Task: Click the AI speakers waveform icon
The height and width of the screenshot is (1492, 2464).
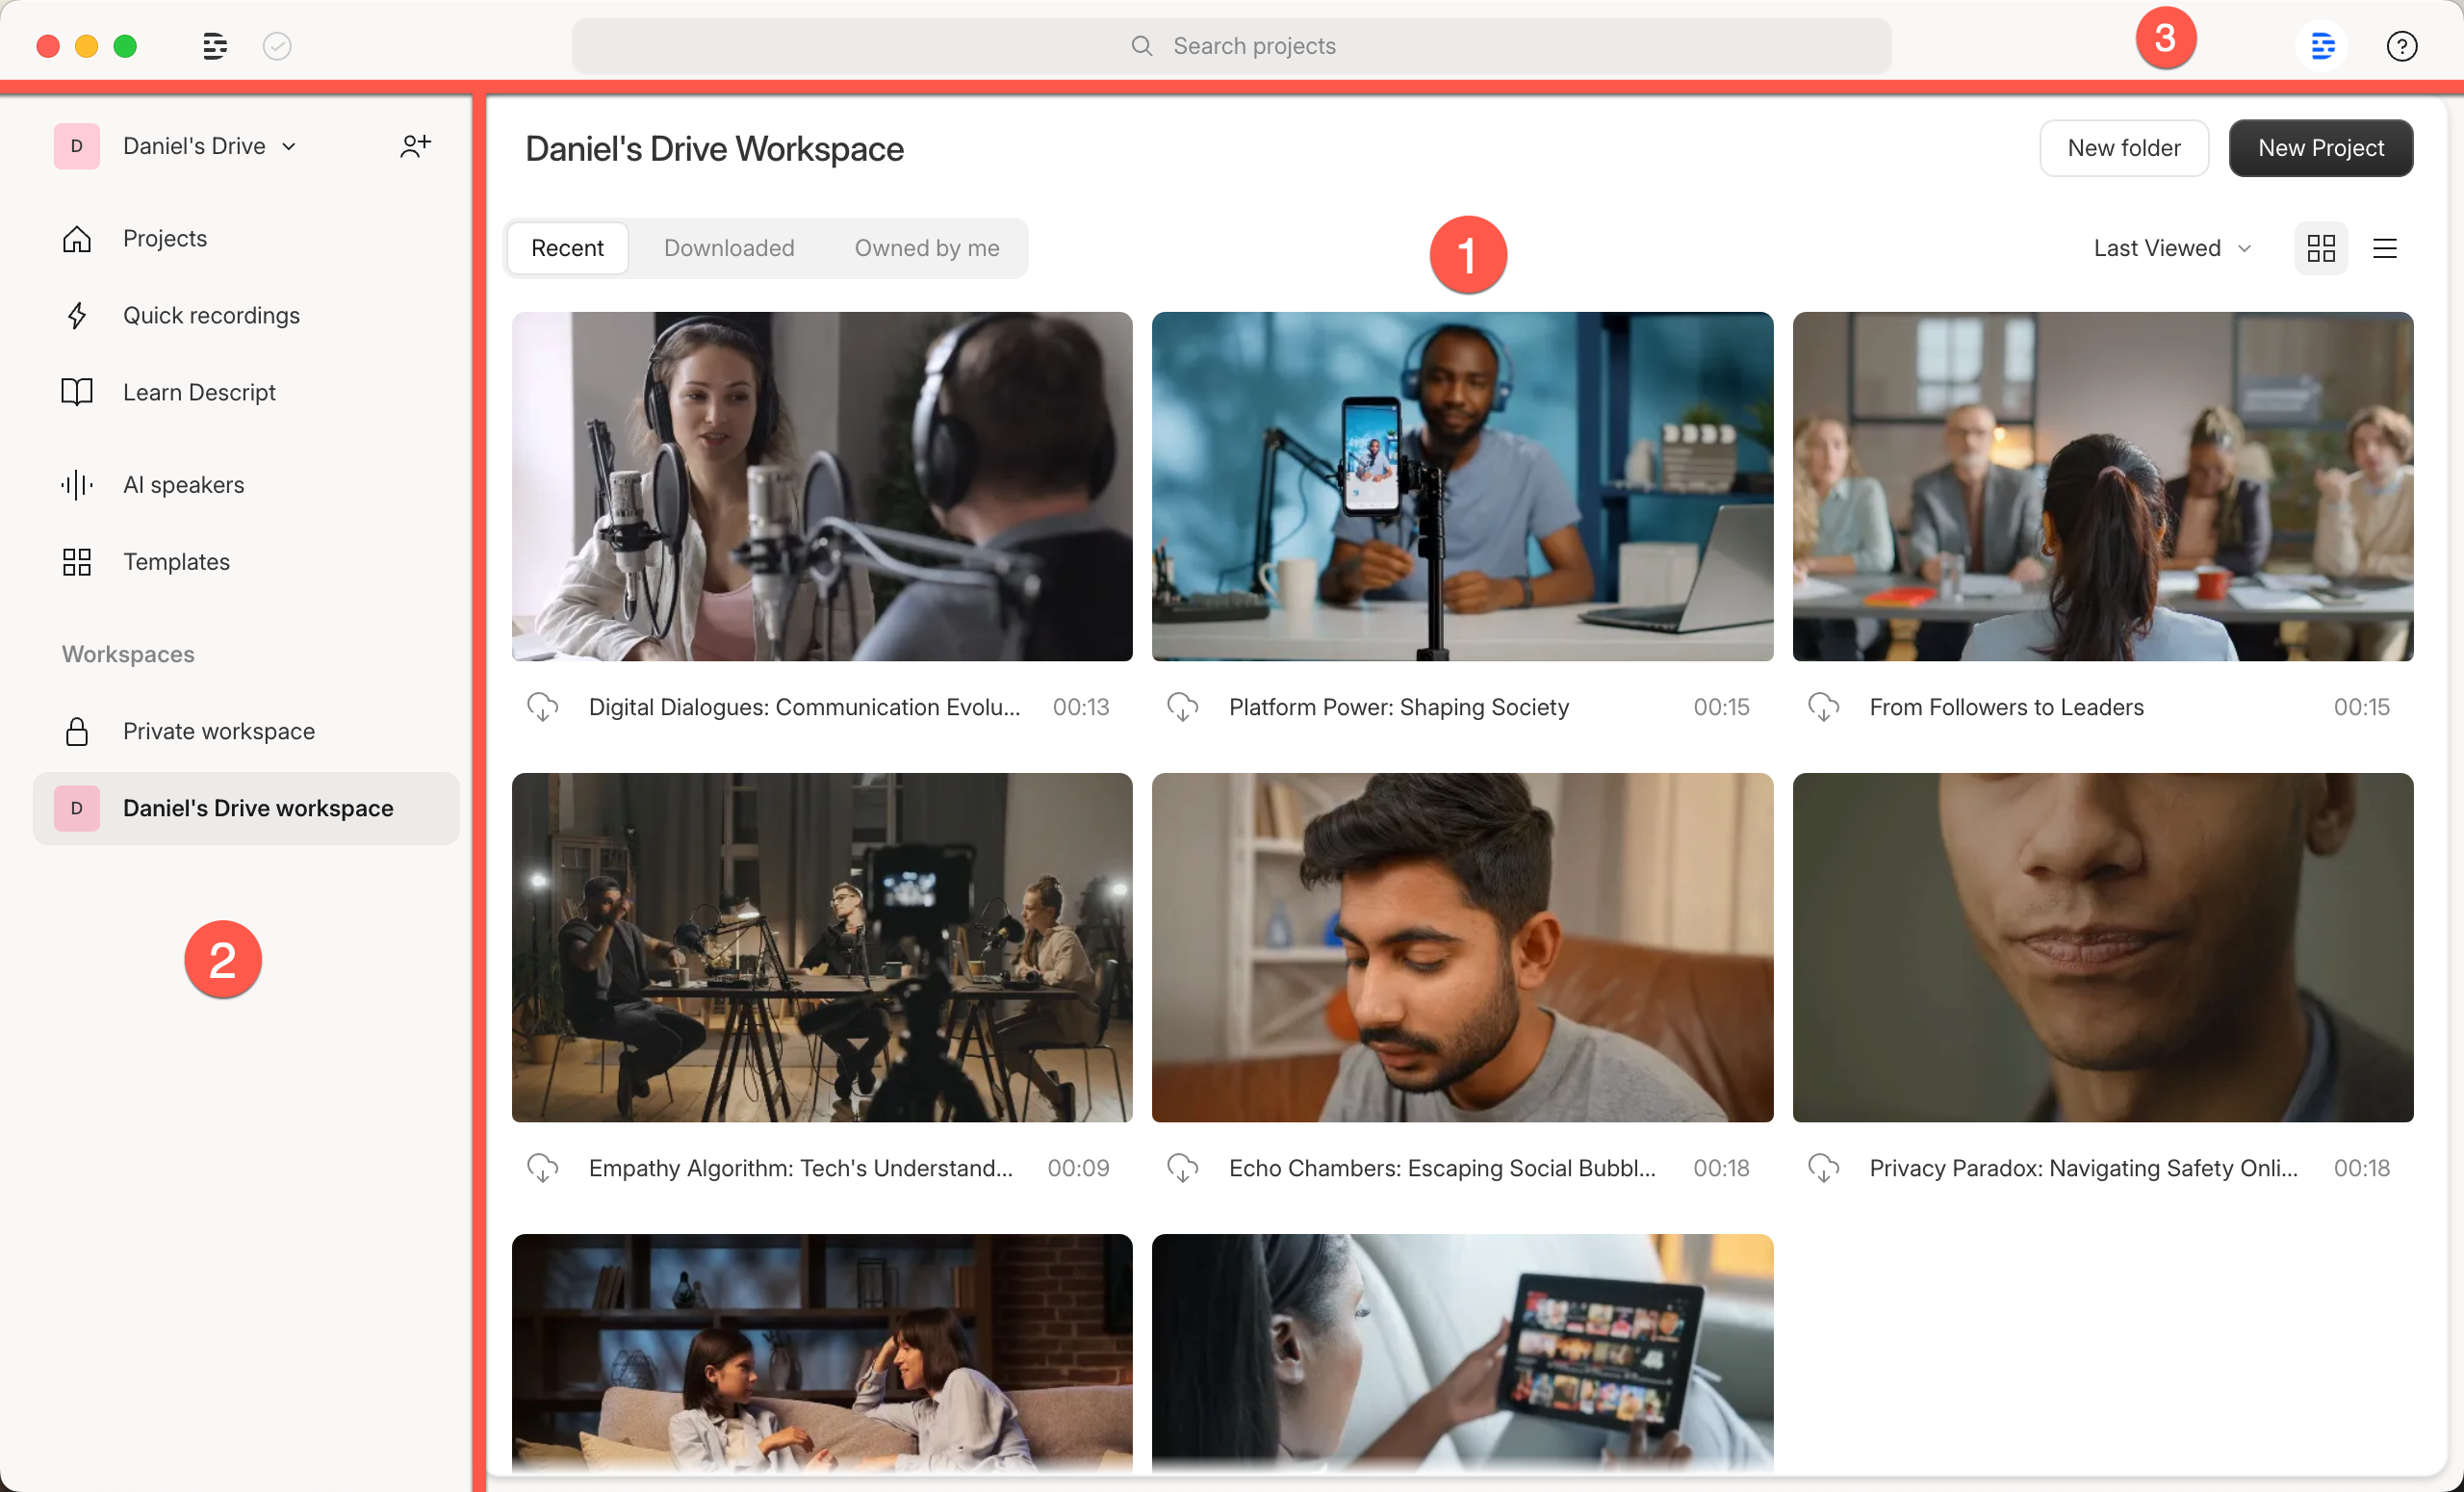Action: (77, 485)
